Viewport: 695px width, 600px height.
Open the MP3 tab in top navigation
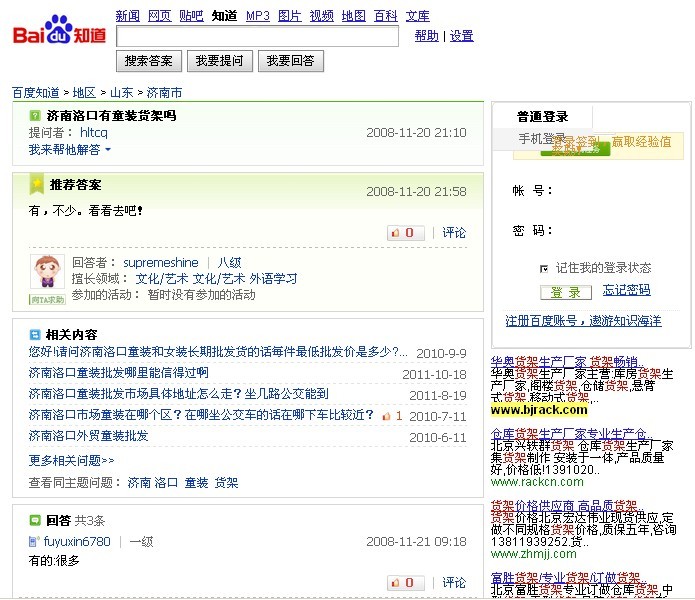click(x=258, y=16)
